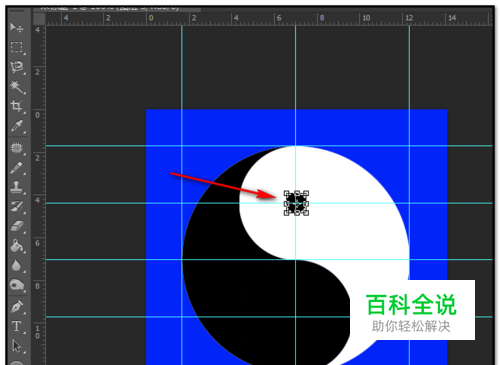Activate the Magic Wand tool
Screen dimensions: 500x365
(x=16, y=87)
